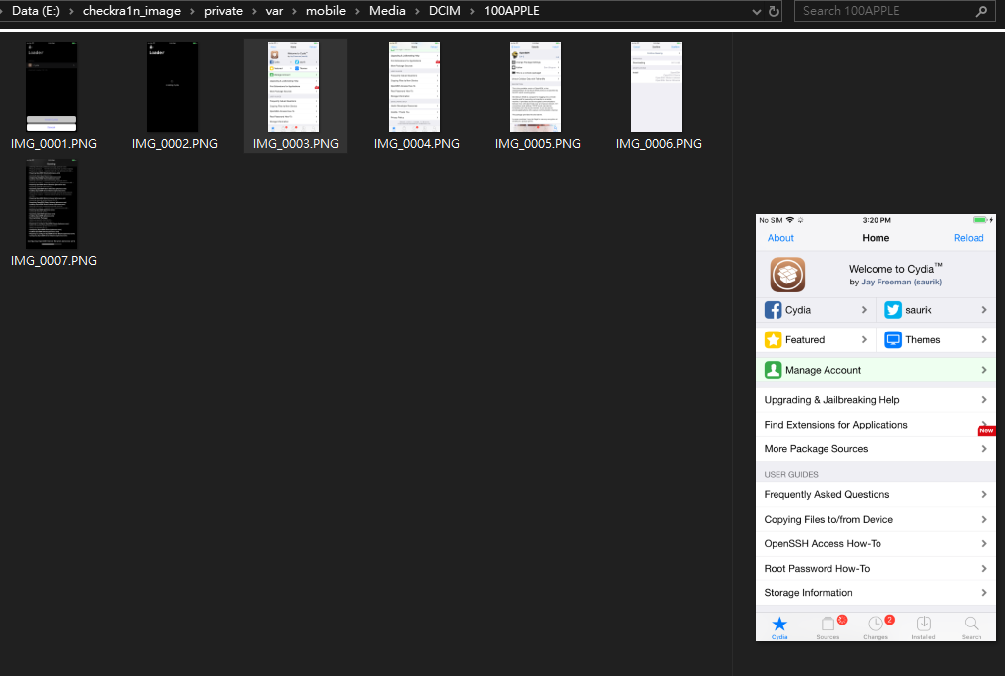This screenshot has width=1005, height=676.
Task: Open OpenSSH Access How-To row
Action: click(876, 543)
